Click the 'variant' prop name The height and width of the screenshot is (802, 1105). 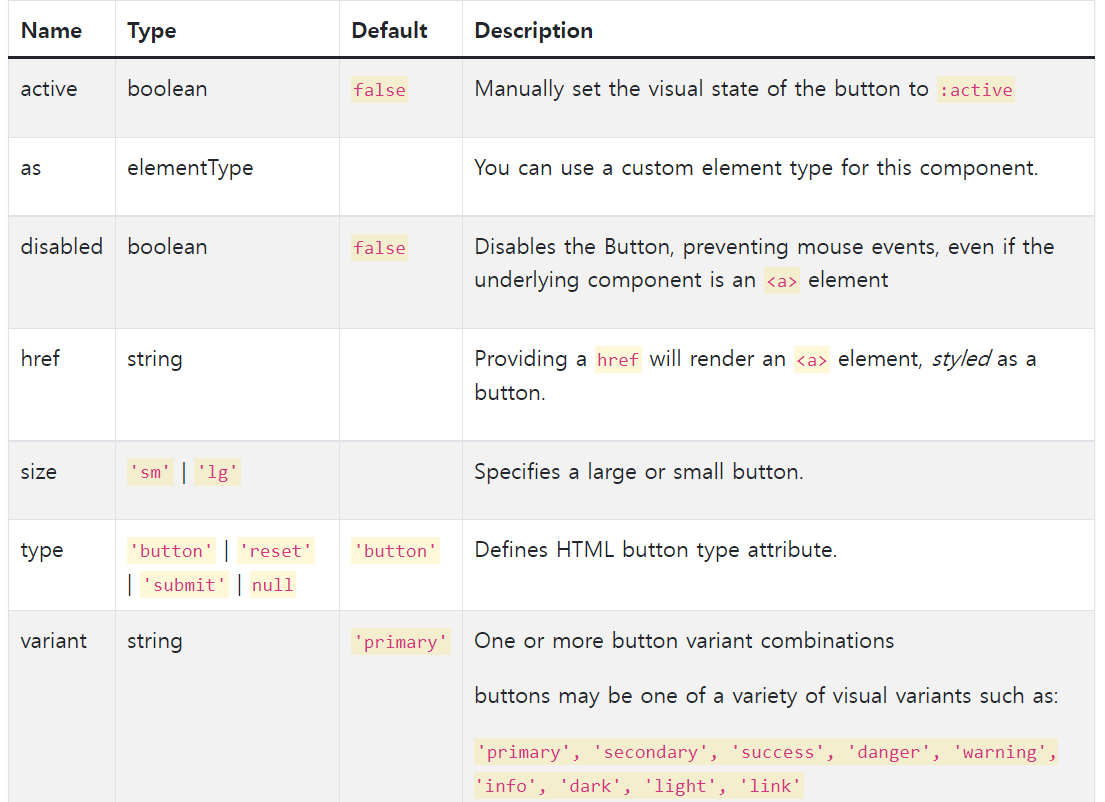click(54, 641)
